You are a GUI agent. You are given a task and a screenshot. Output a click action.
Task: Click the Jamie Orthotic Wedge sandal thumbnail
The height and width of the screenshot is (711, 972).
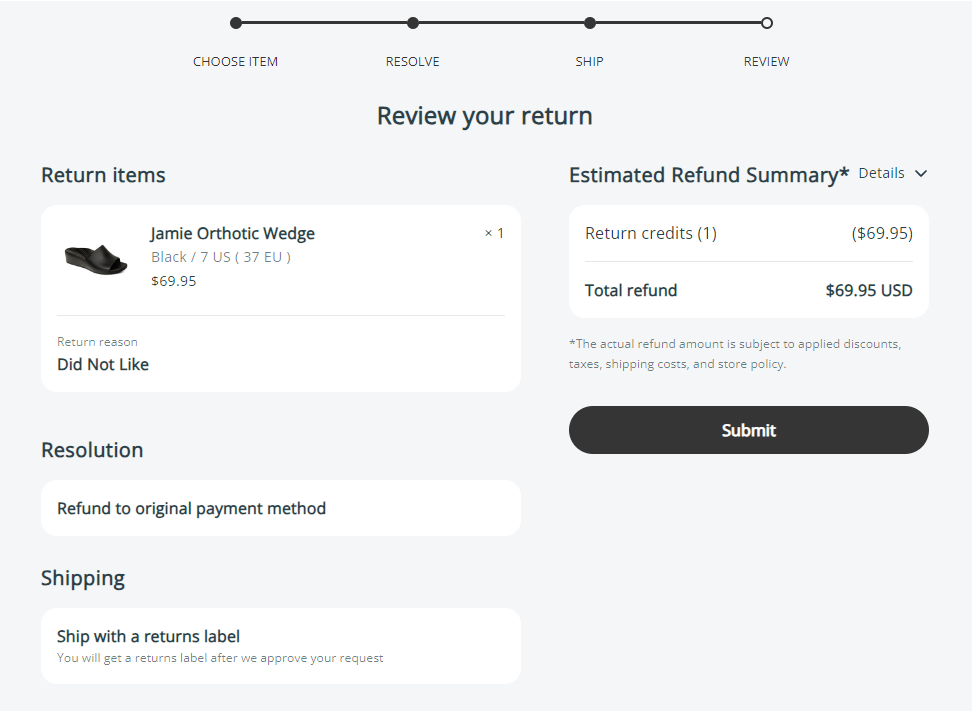[96, 257]
